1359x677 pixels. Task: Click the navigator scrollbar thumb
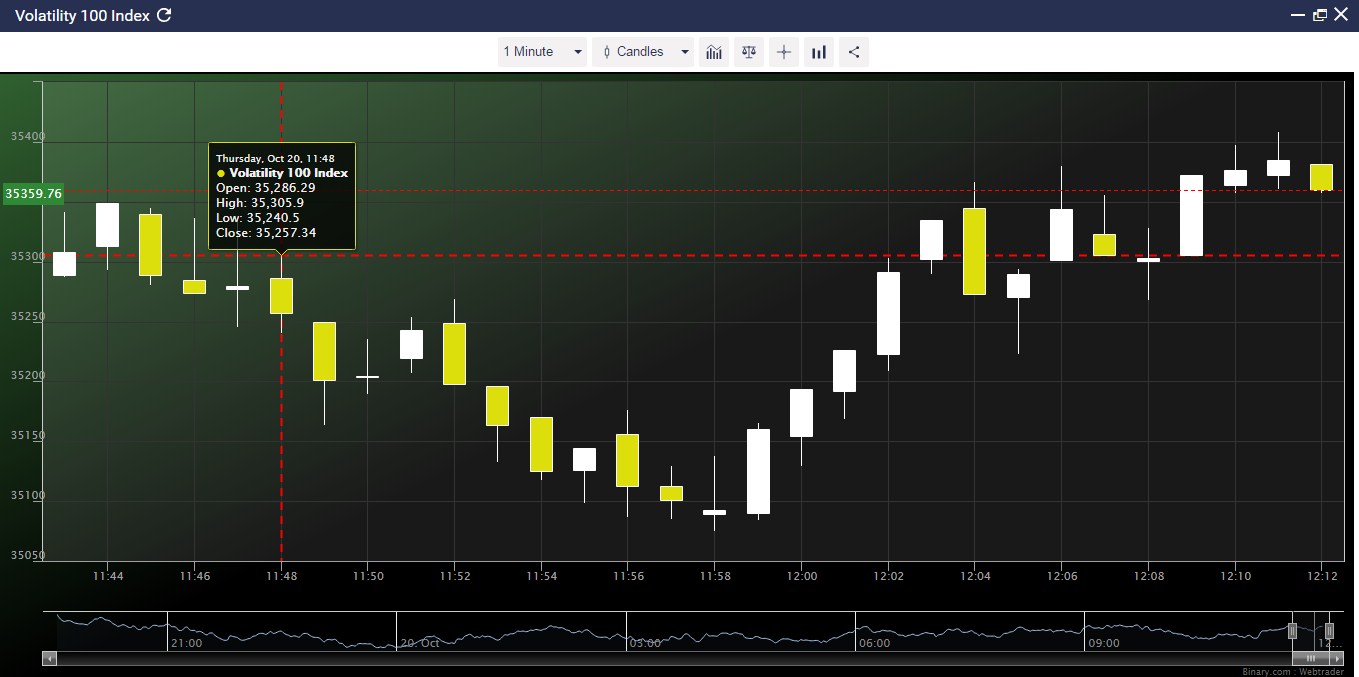click(x=1311, y=659)
